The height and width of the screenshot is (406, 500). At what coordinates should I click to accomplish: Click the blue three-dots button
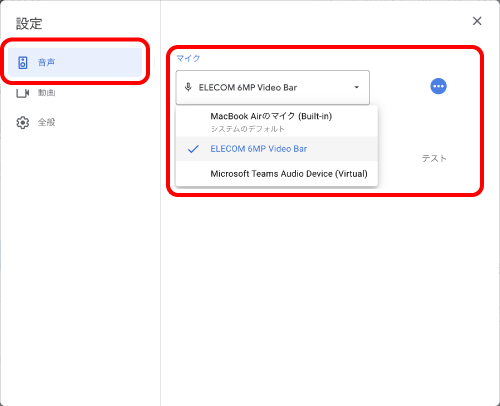point(438,86)
